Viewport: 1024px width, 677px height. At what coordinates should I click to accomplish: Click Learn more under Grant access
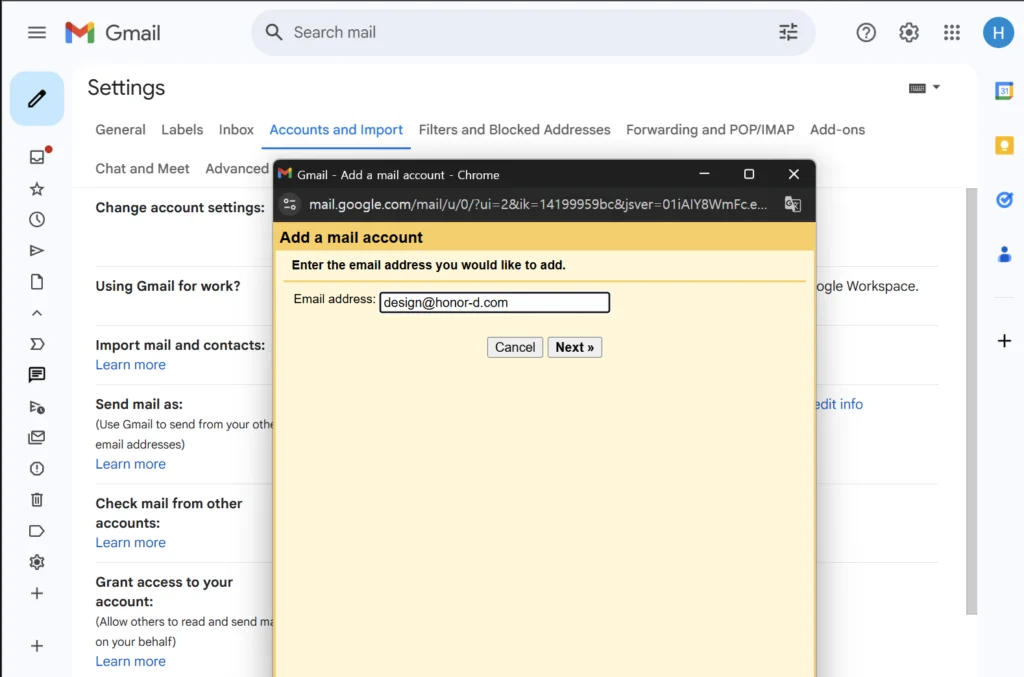point(131,661)
